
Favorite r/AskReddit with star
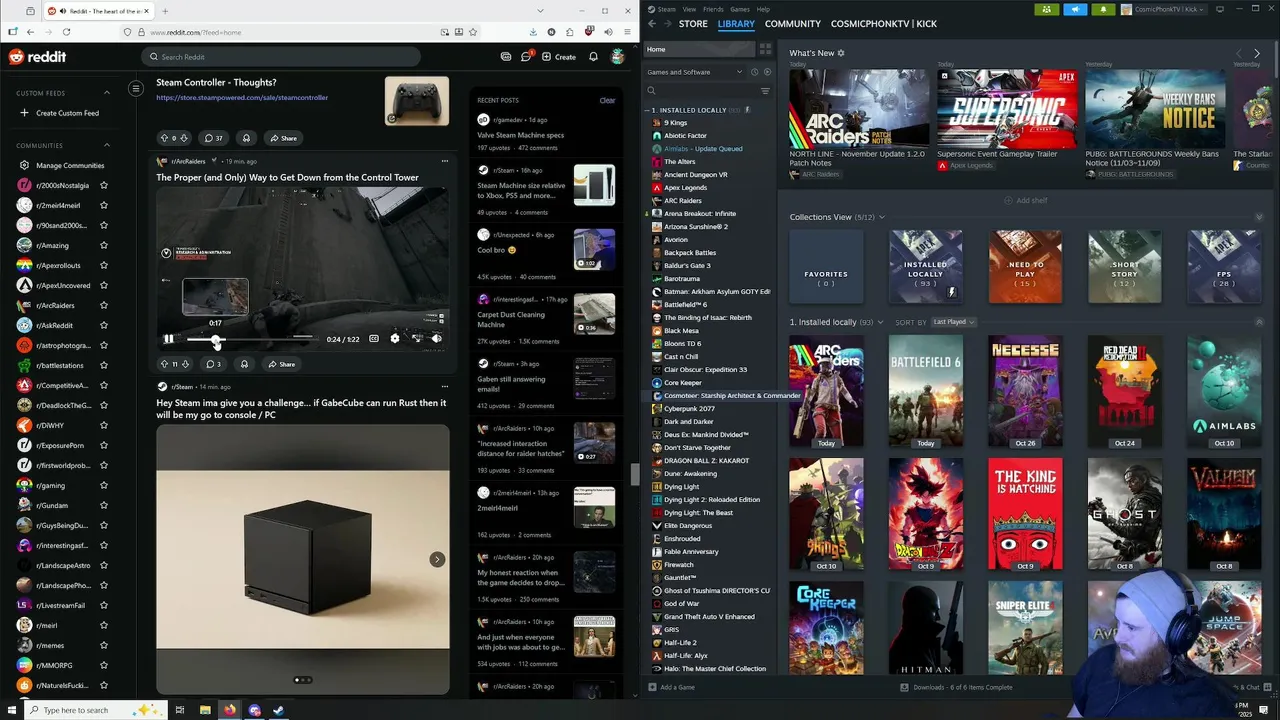coord(104,325)
